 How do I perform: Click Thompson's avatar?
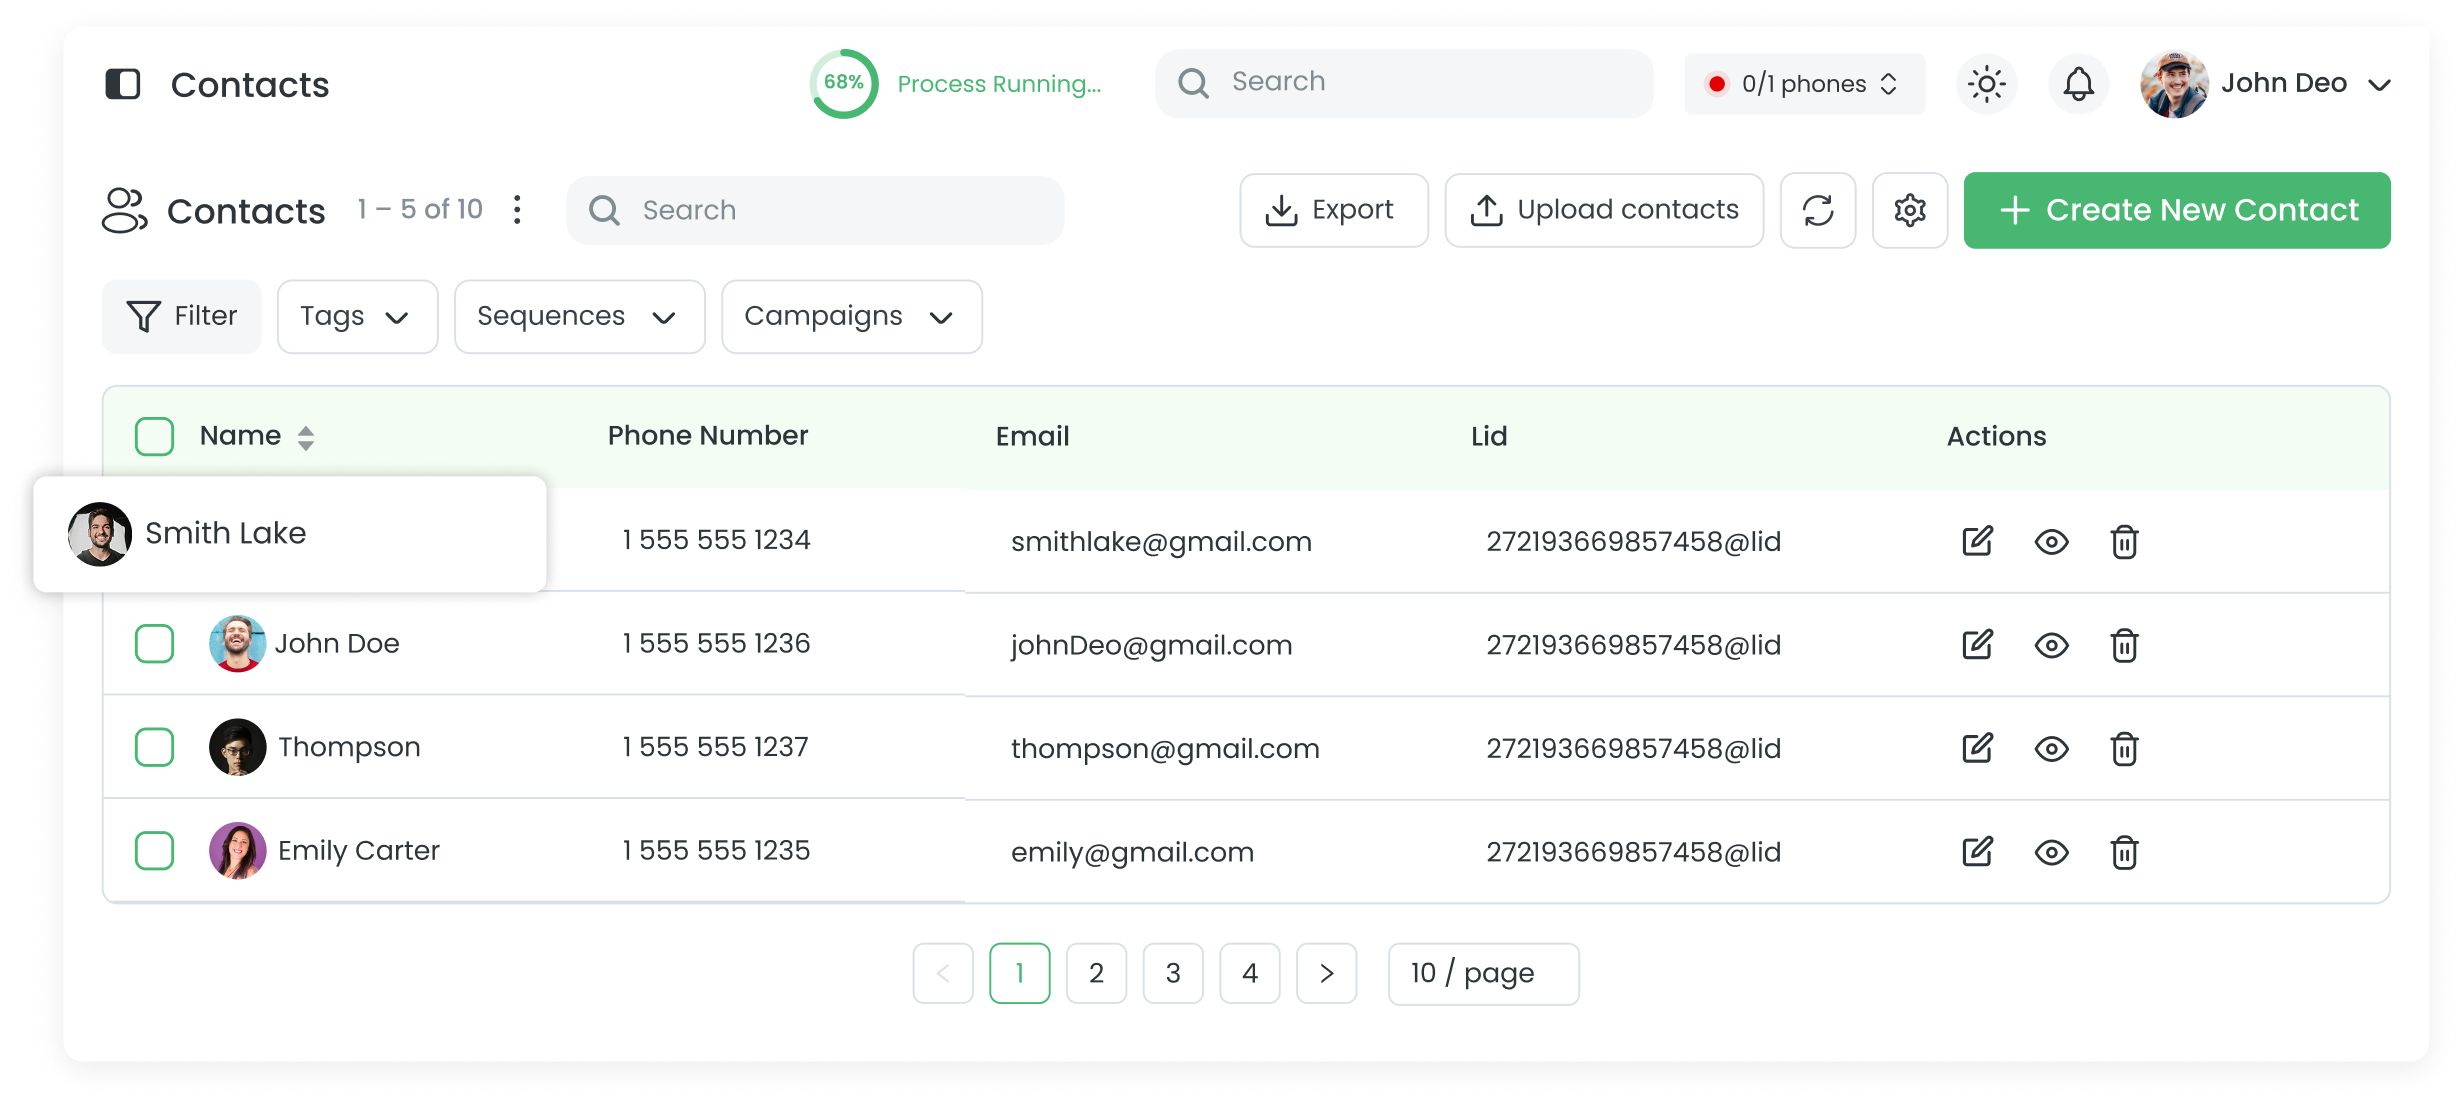(237, 747)
